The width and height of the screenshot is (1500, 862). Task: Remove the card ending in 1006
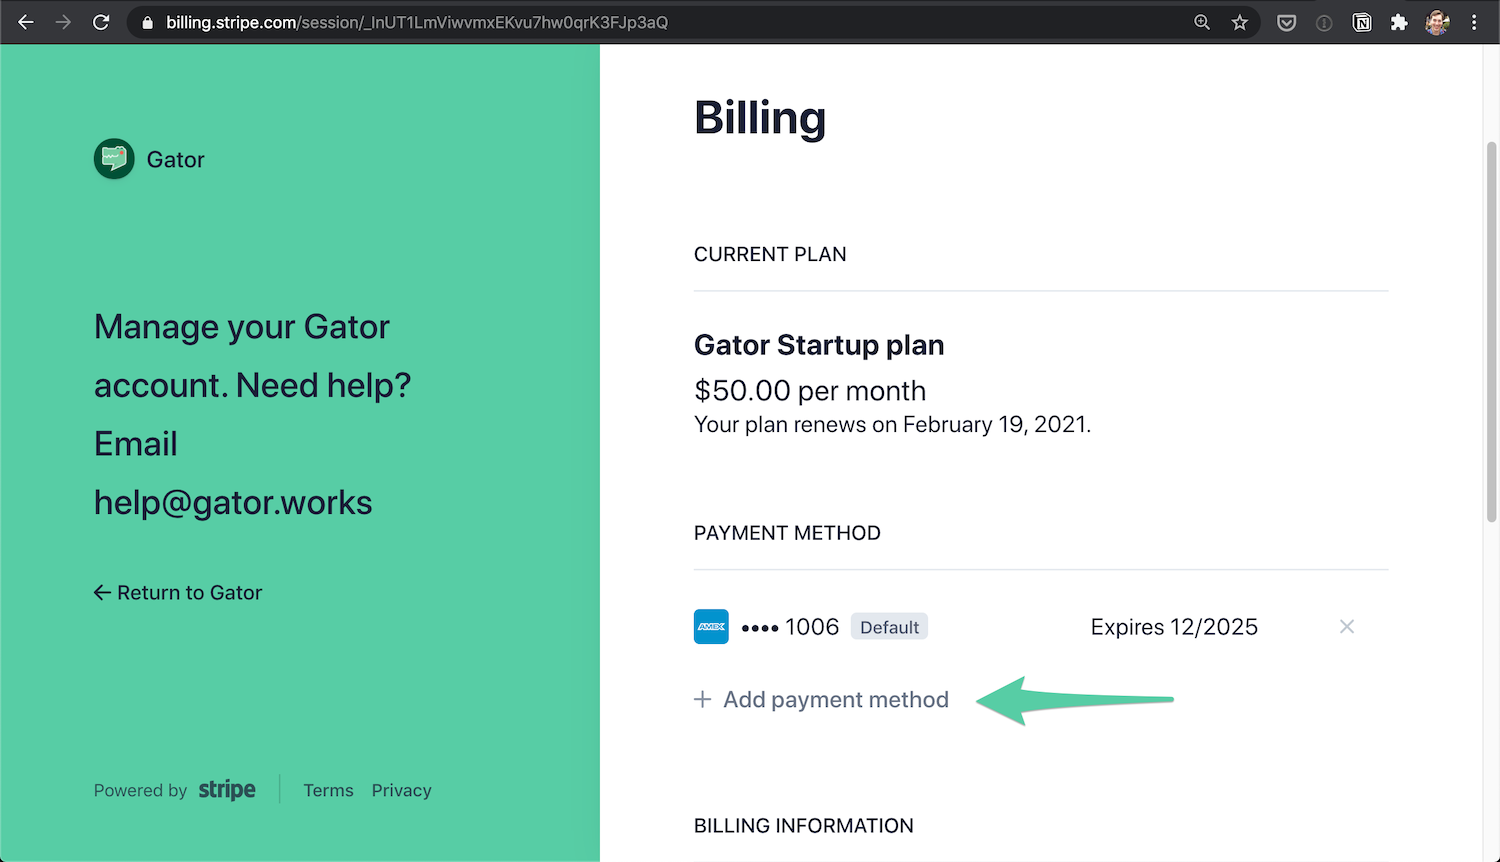(x=1347, y=627)
